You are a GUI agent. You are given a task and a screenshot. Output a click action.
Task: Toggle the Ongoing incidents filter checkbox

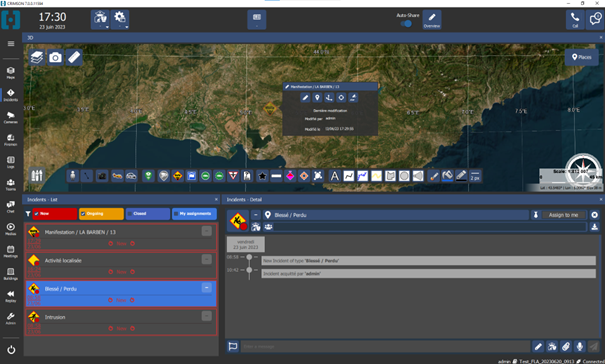(x=83, y=213)
